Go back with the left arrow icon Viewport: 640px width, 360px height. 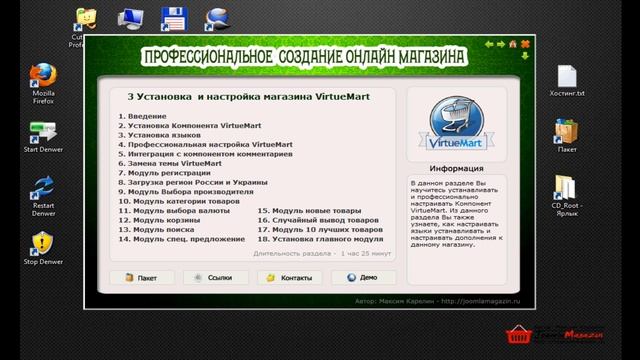[x=489, y=44]
